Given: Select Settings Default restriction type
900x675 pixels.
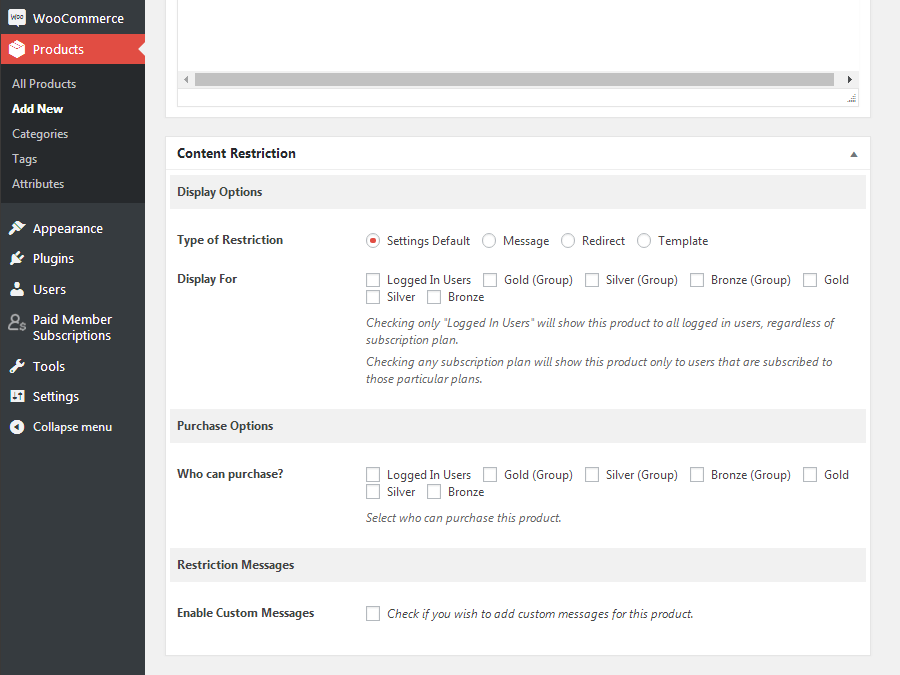Looking at the screenshot, I should (373, 240).
